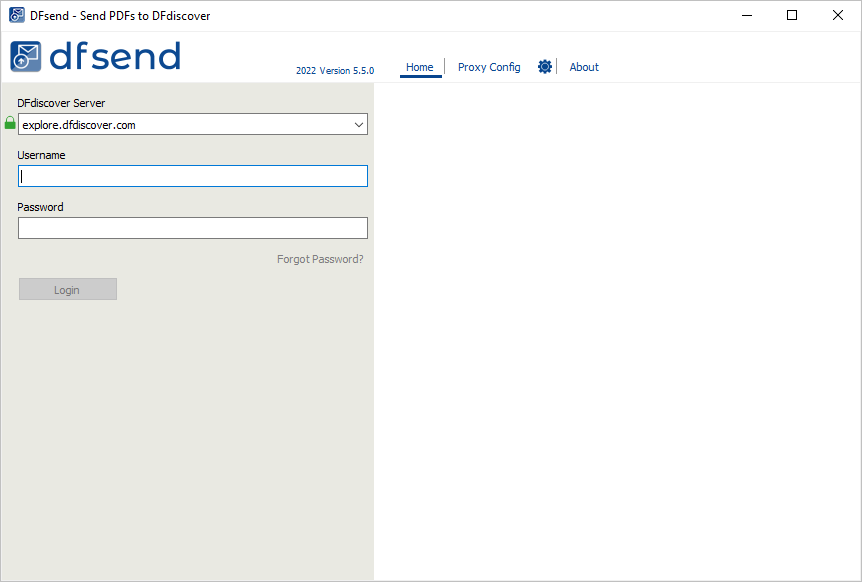Screen dimensions: 862x582
Task: Open the About tab
Action: point(584,67)
